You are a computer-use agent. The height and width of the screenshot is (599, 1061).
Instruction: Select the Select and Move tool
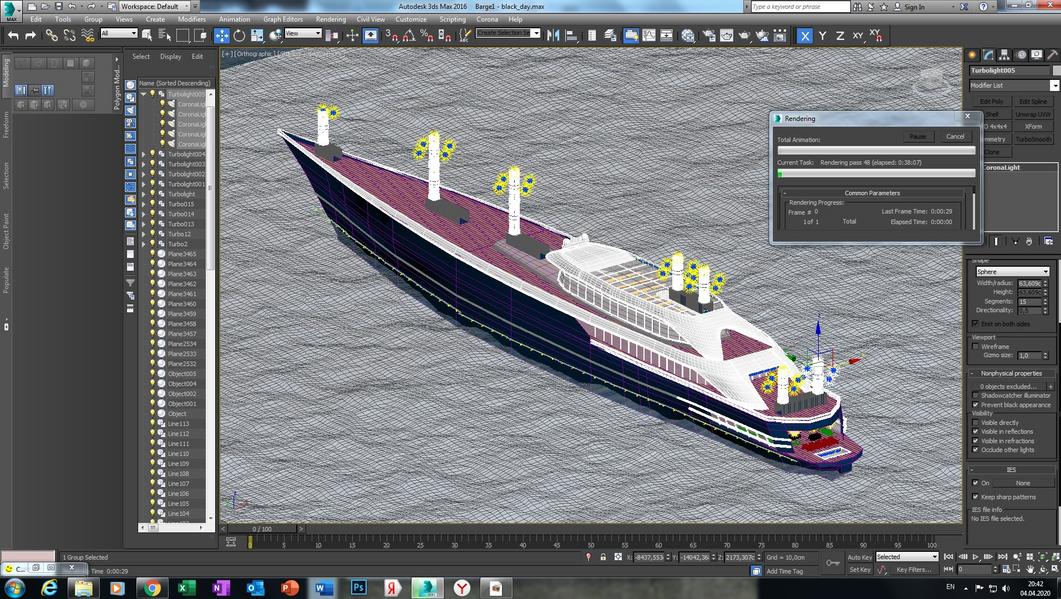tap(222, 35)
